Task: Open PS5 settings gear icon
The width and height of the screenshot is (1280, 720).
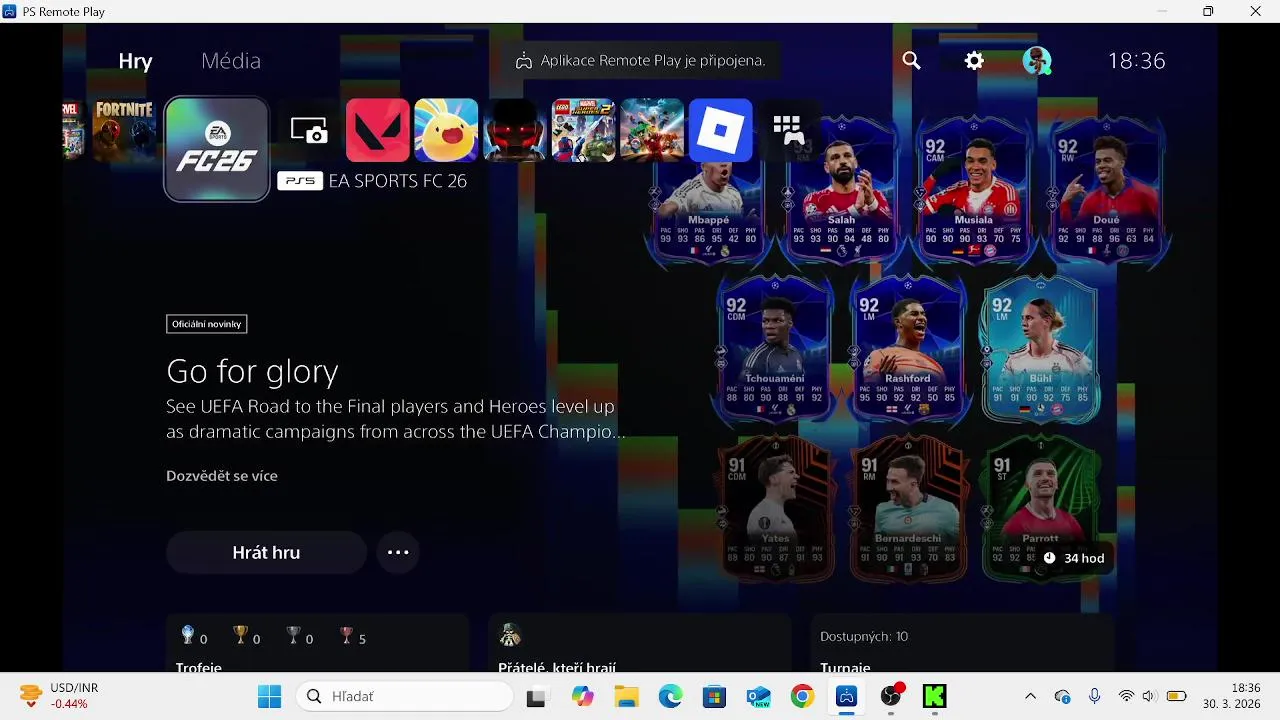Action: (974, 61)
